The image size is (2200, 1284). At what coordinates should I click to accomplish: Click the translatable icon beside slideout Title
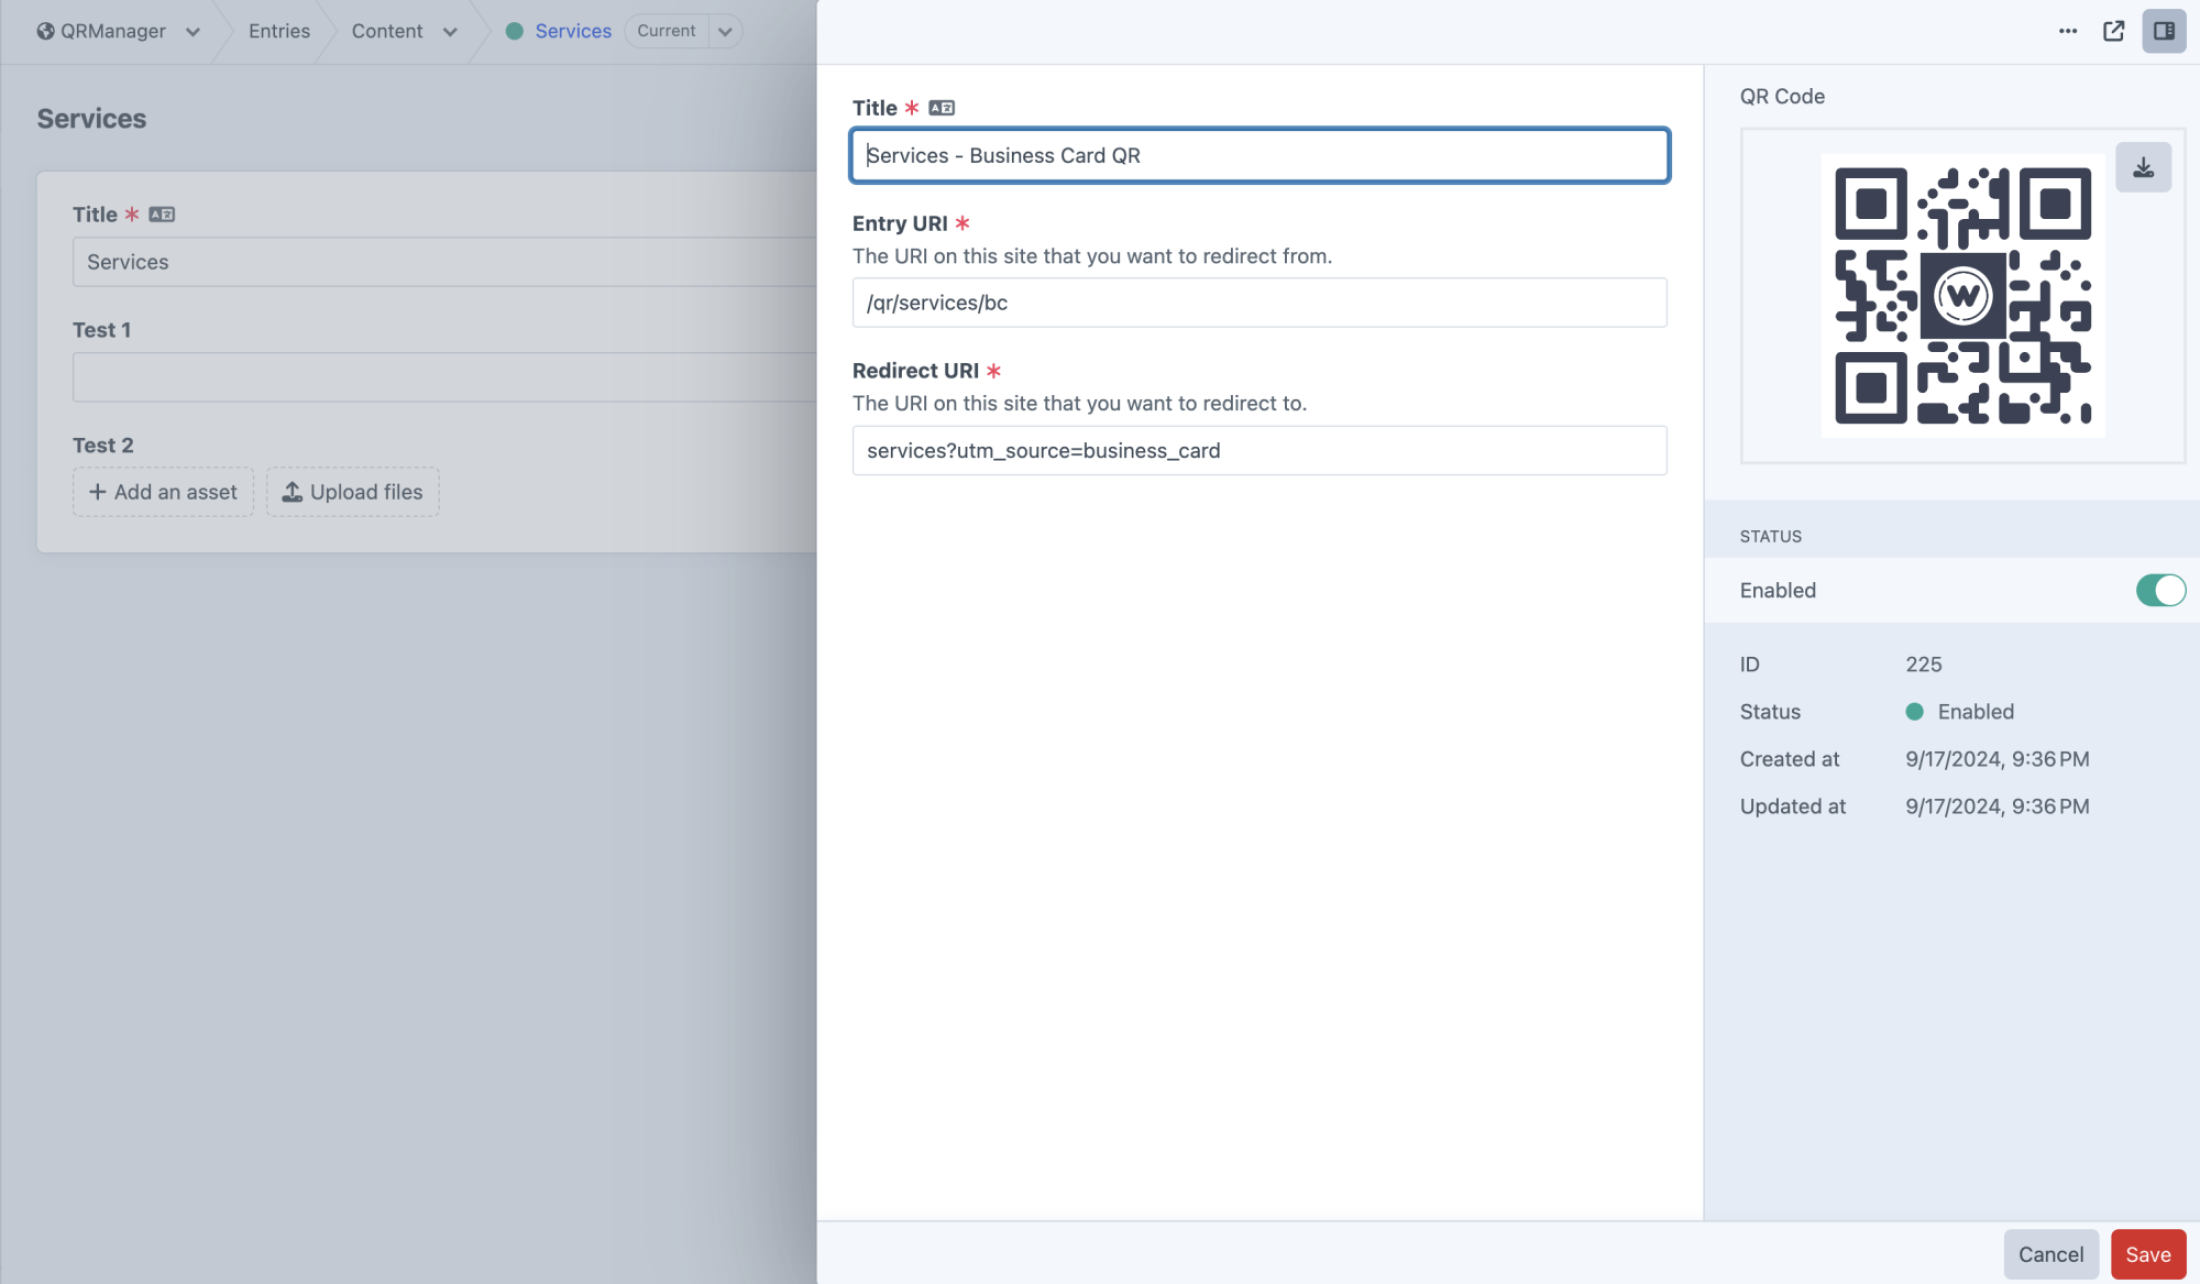coord(941,108)
